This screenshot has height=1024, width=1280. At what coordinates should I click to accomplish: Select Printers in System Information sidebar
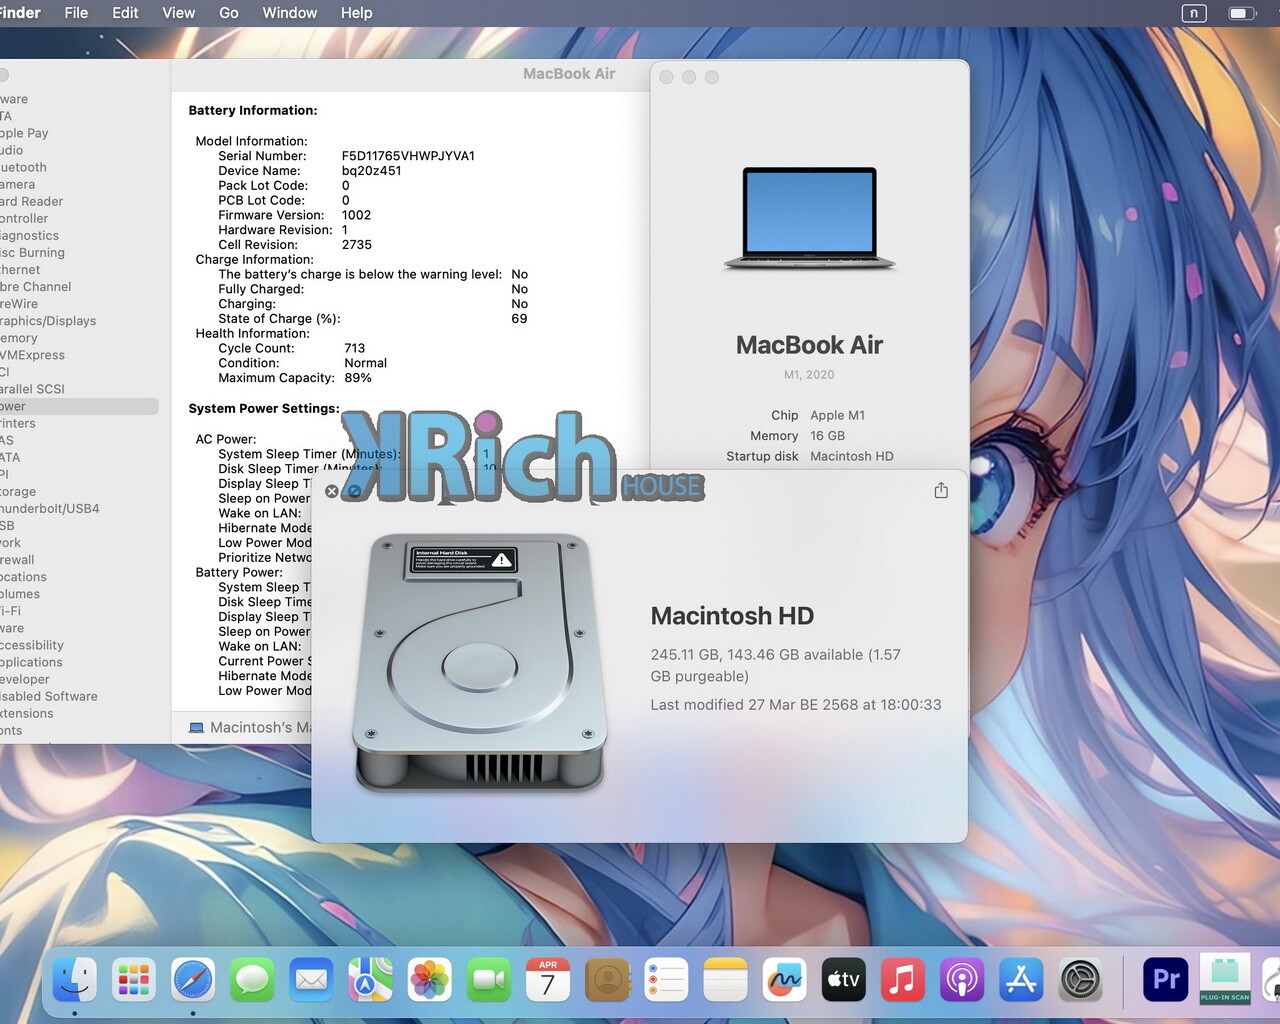pos(18,423)
